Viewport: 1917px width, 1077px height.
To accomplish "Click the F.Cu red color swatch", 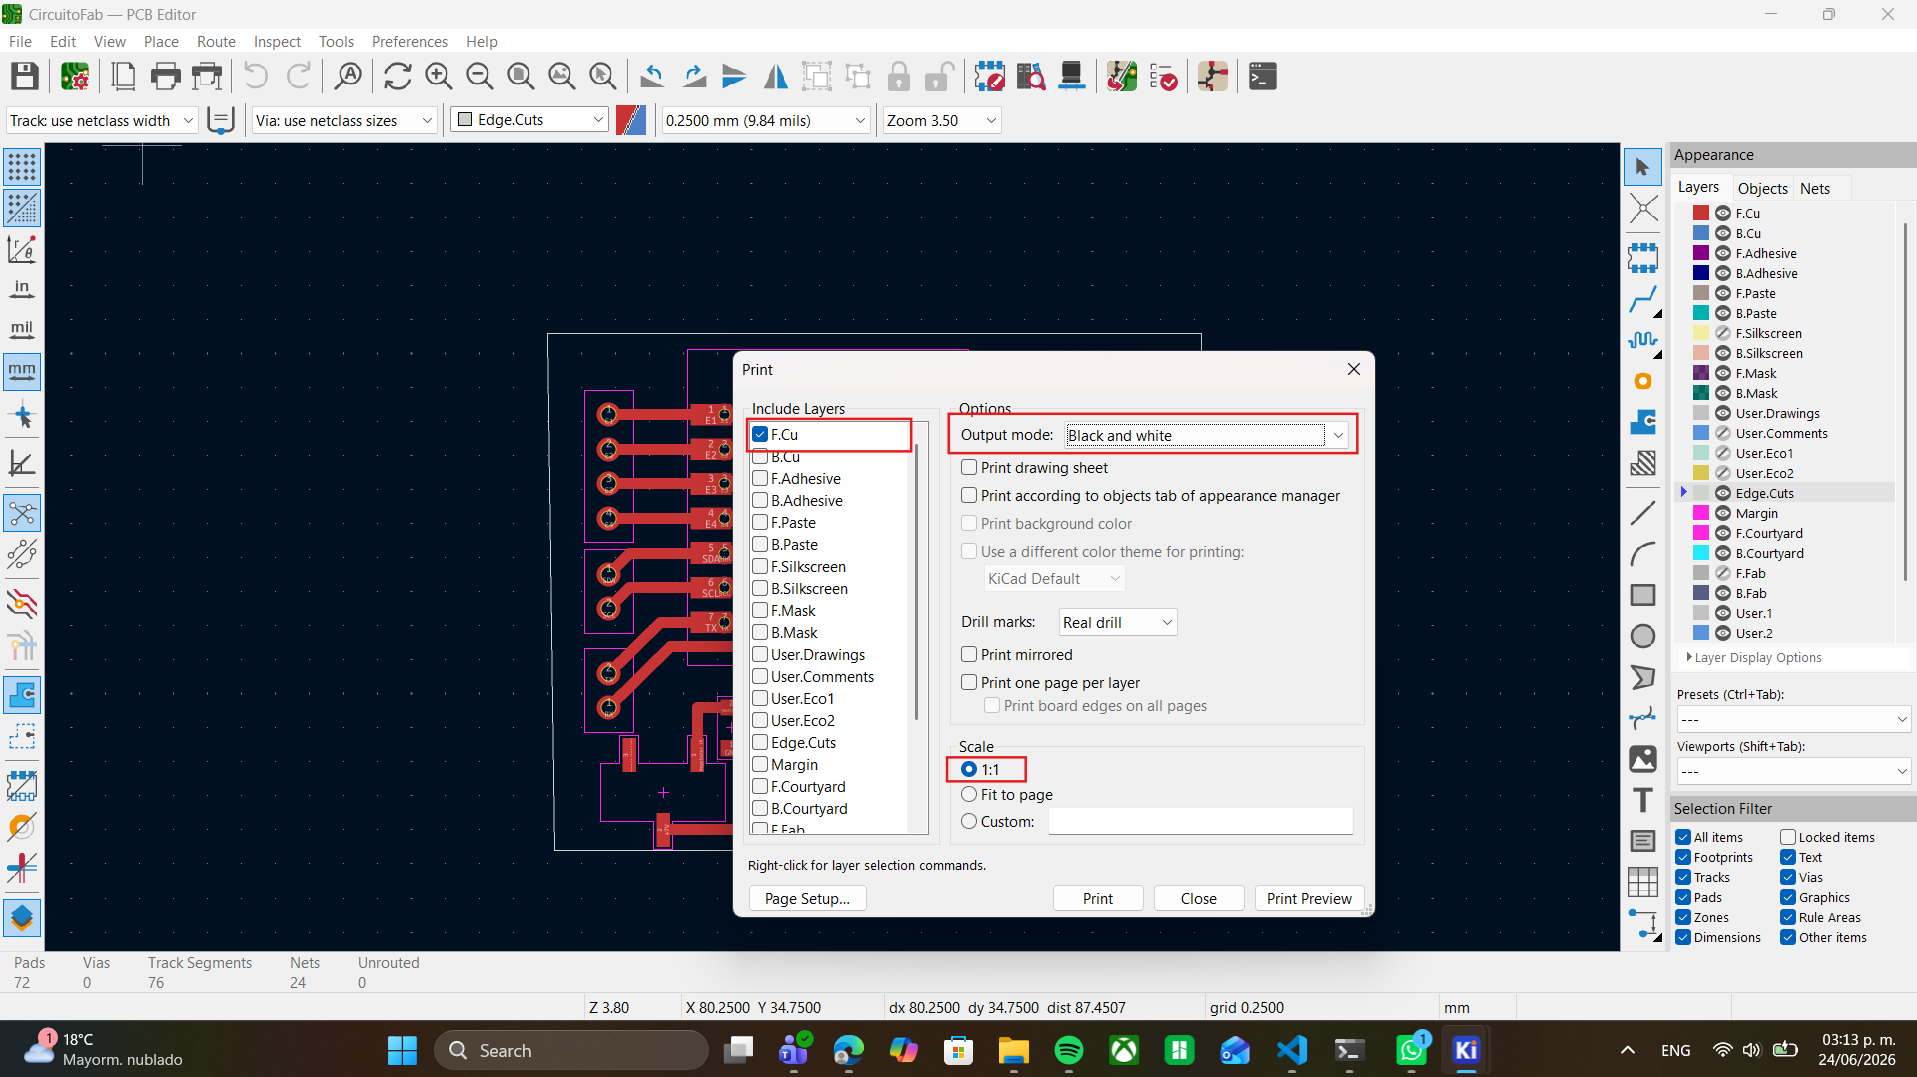I will [1700, 213].
